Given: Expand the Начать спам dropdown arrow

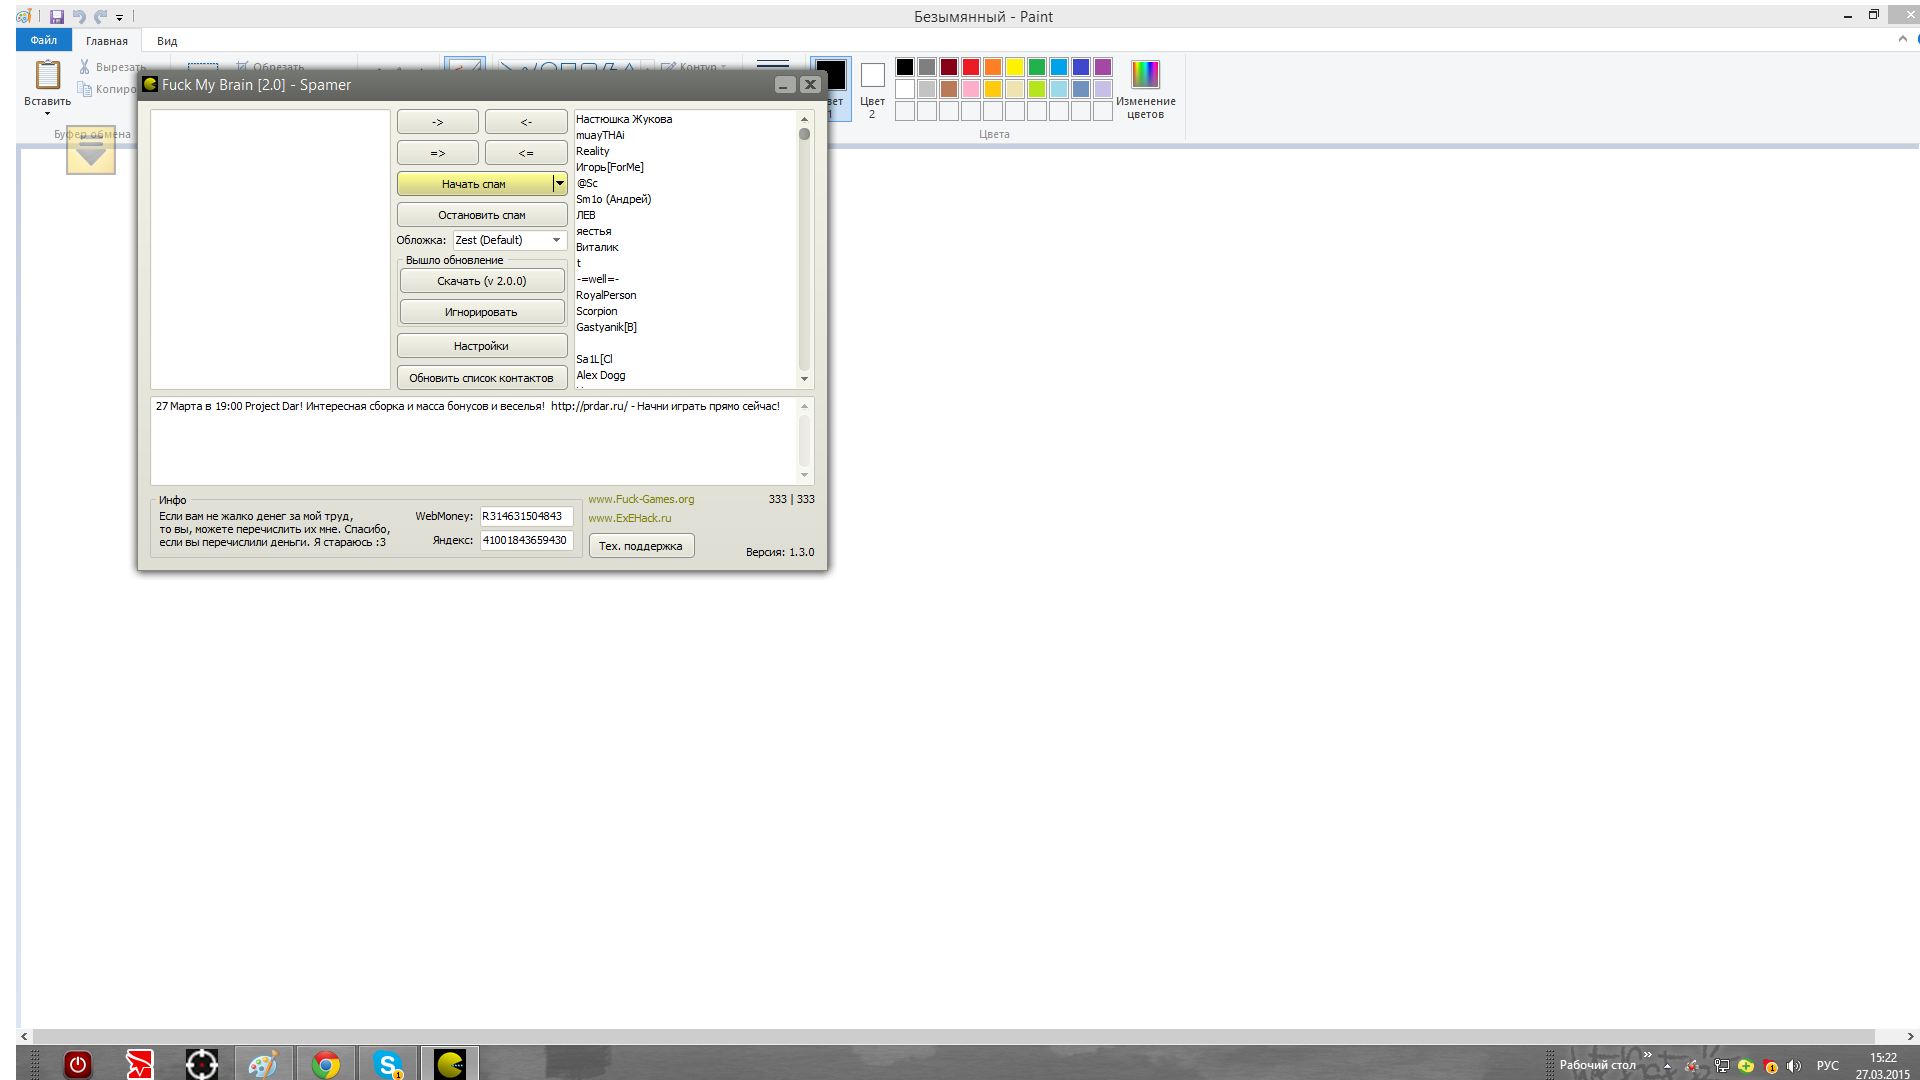Looking at the screenshot, I should (560, 184).
